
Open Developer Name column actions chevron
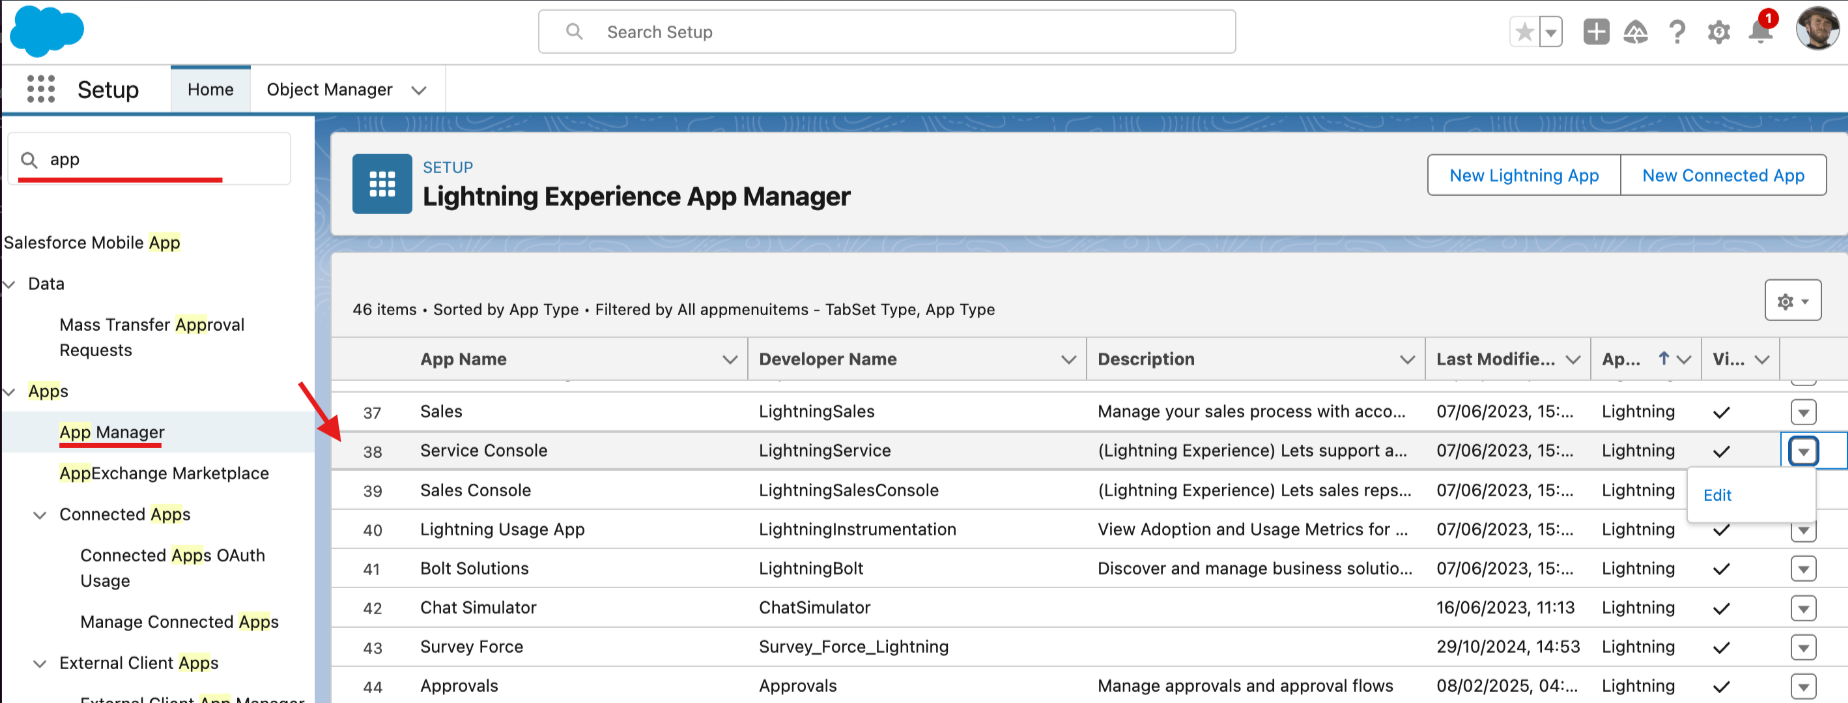point(1069,360)
